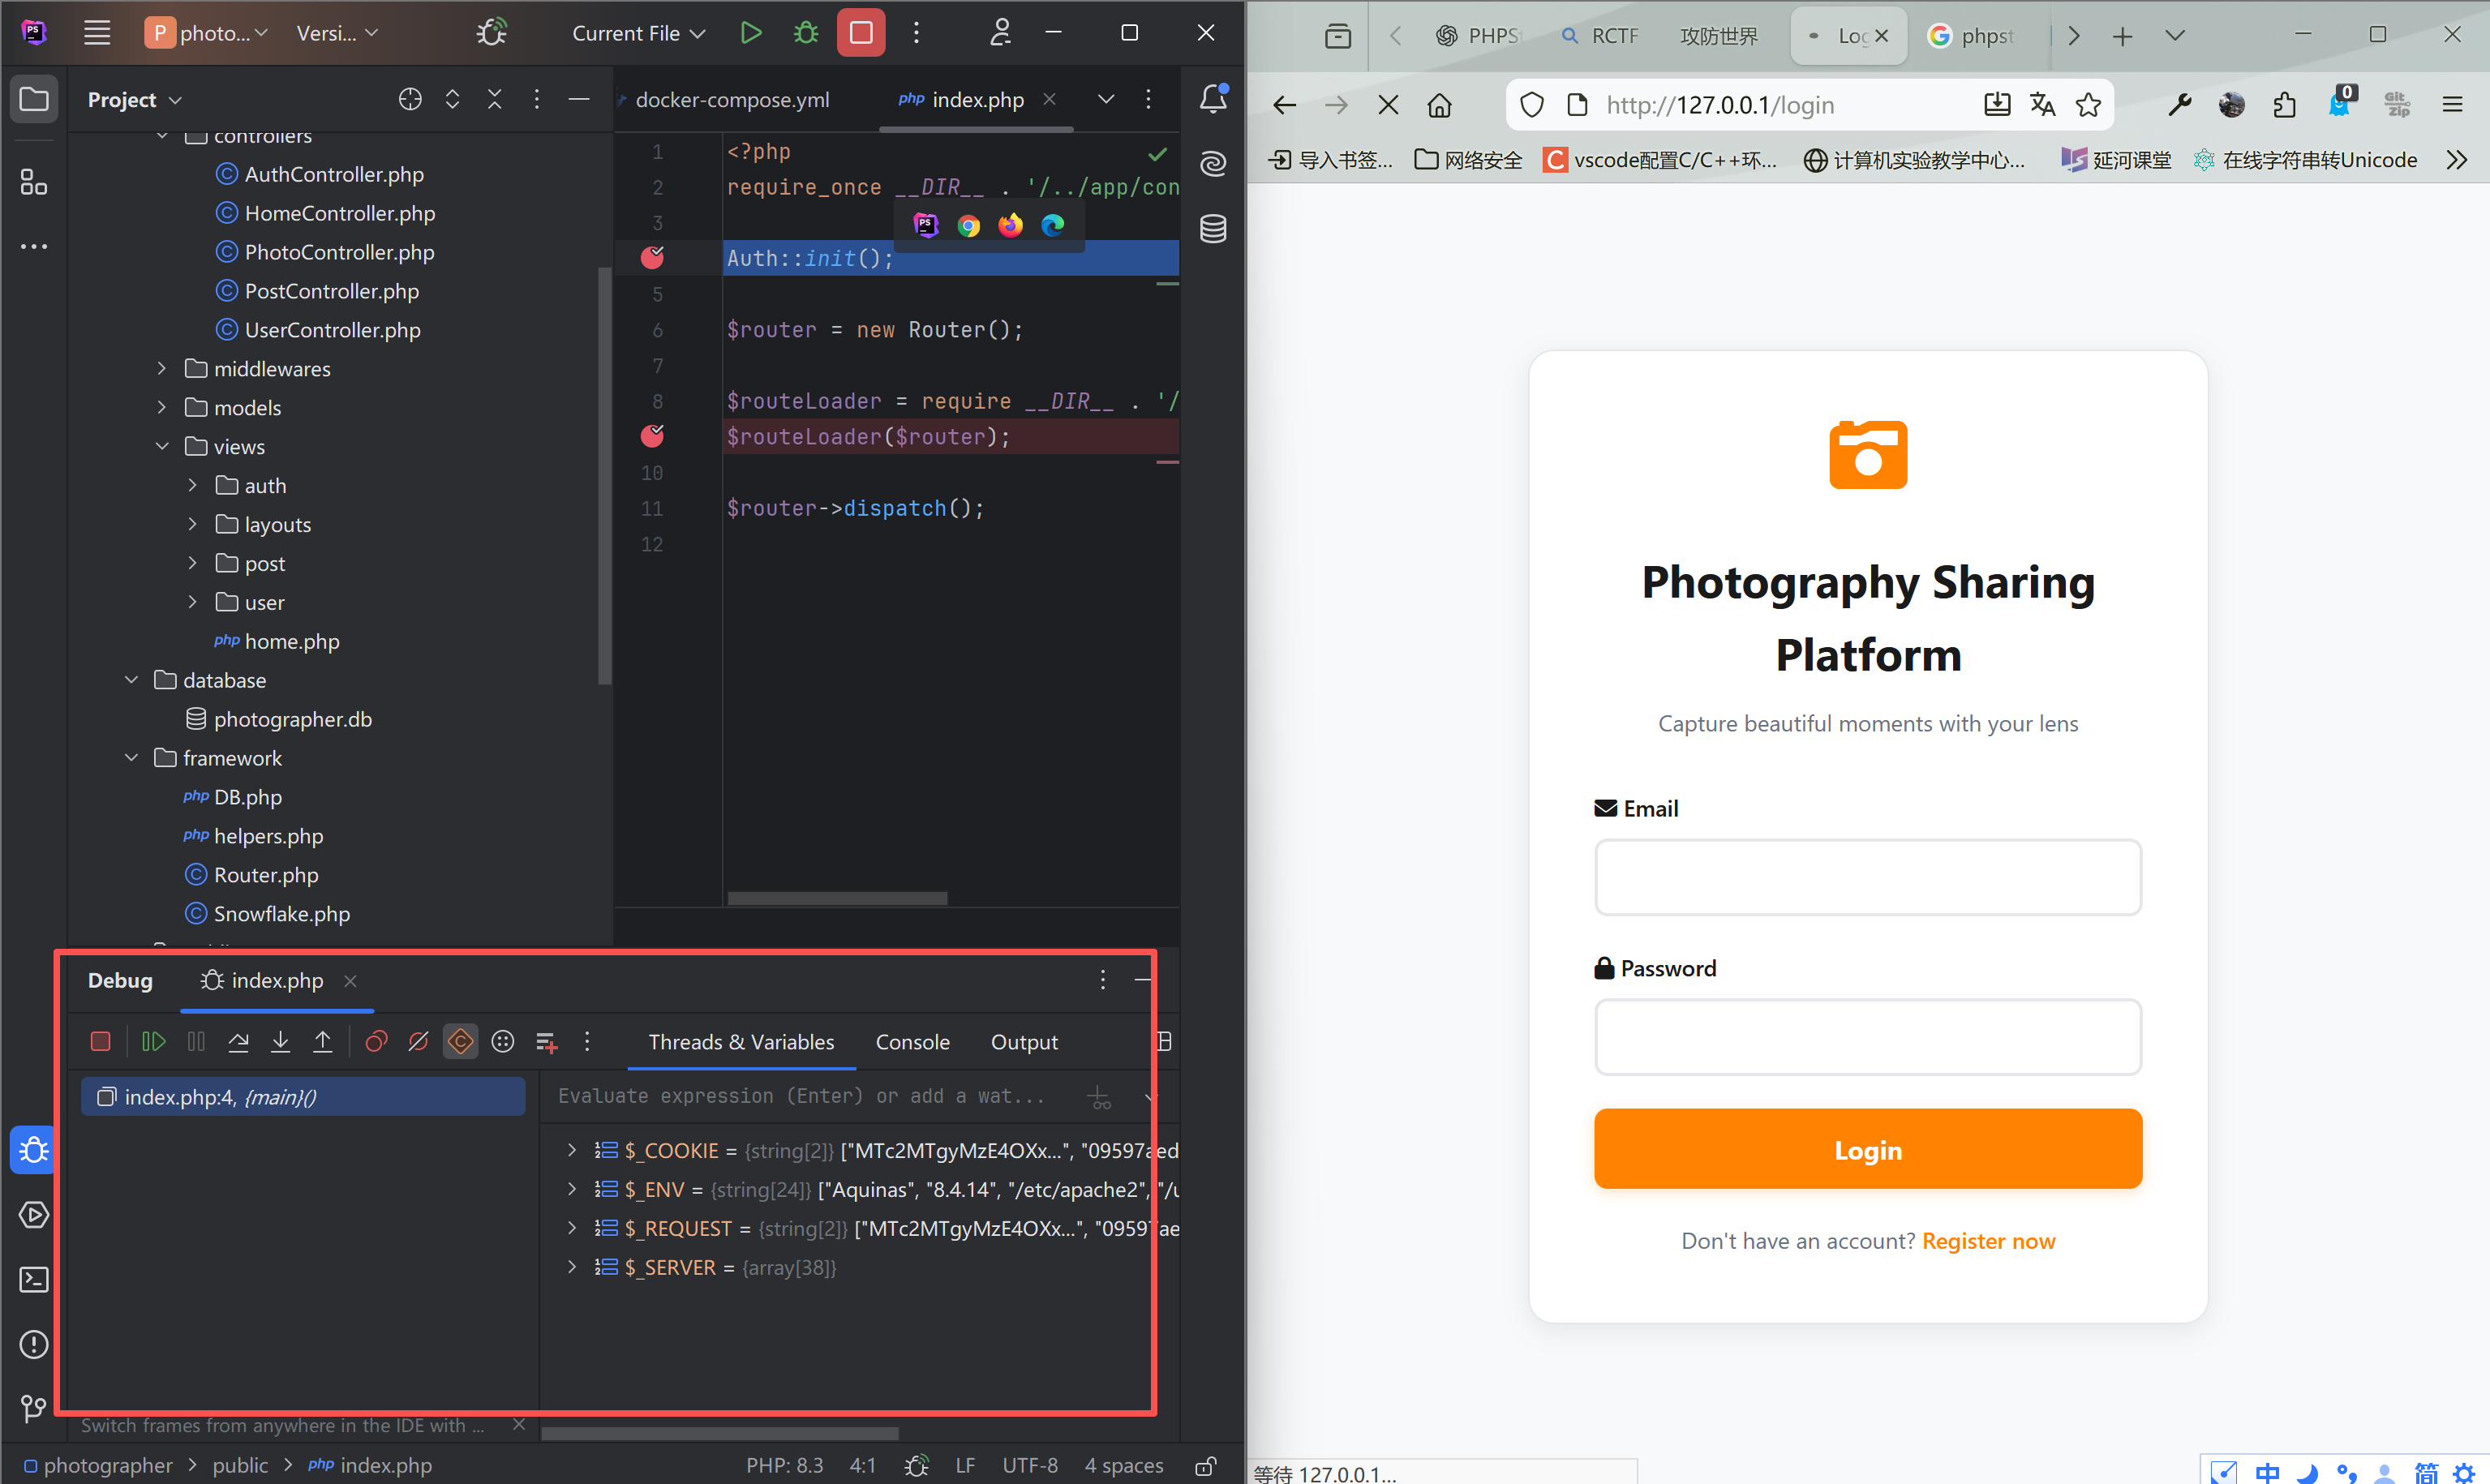Click the Resume Program debug icon
Image resolution: width=2490 pixels, height=1484 pixels.
[x=154, y=1041]
